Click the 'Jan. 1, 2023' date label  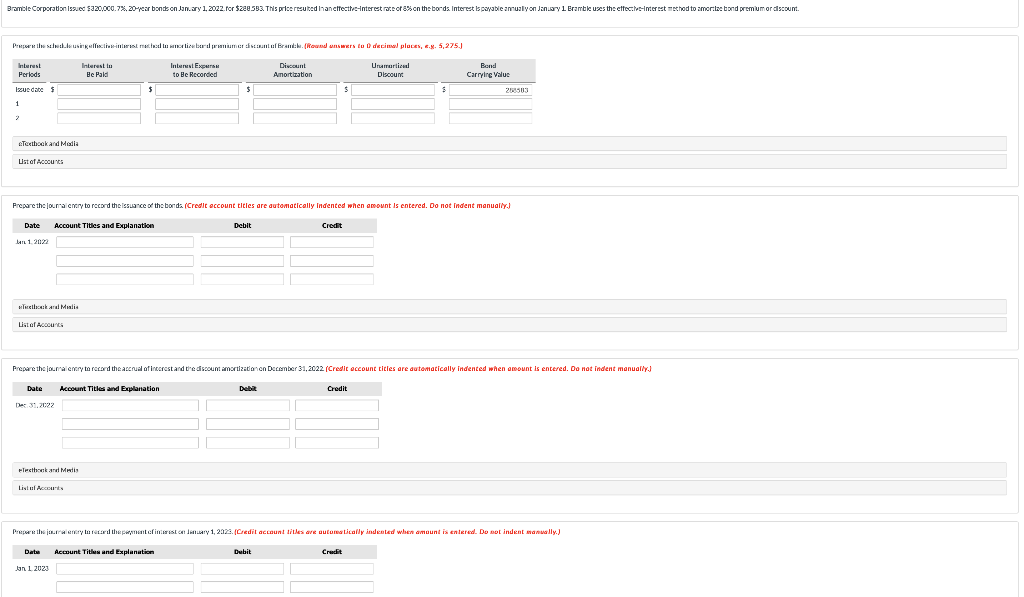(32, 568)
